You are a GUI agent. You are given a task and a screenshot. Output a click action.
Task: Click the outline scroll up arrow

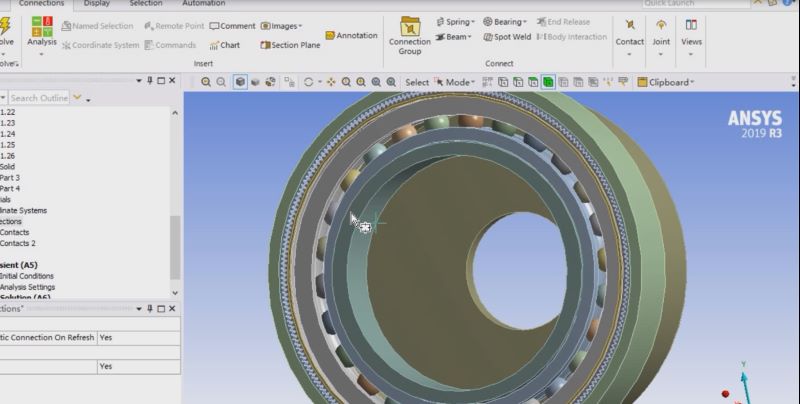175,113
